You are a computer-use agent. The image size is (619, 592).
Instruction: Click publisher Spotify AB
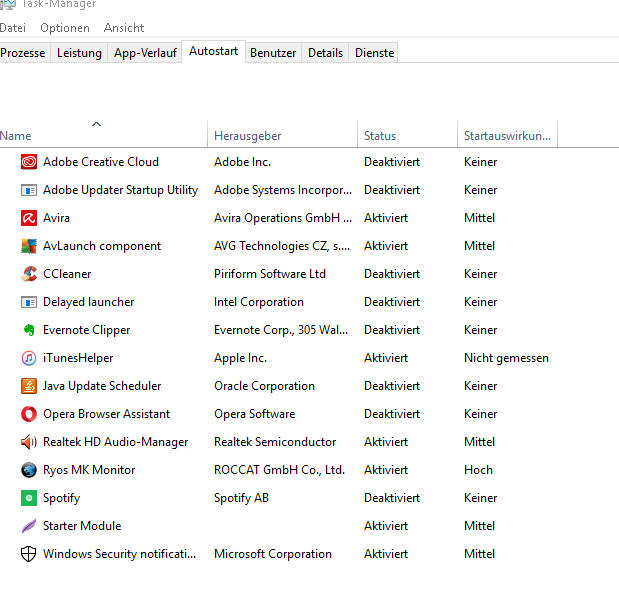pyautogui.click(x=241, y=498)
